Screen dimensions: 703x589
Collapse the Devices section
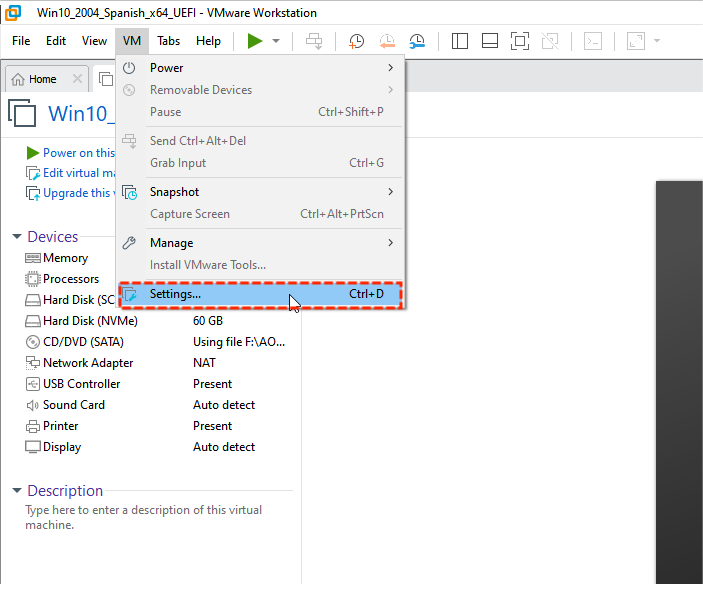pos(17,236)
